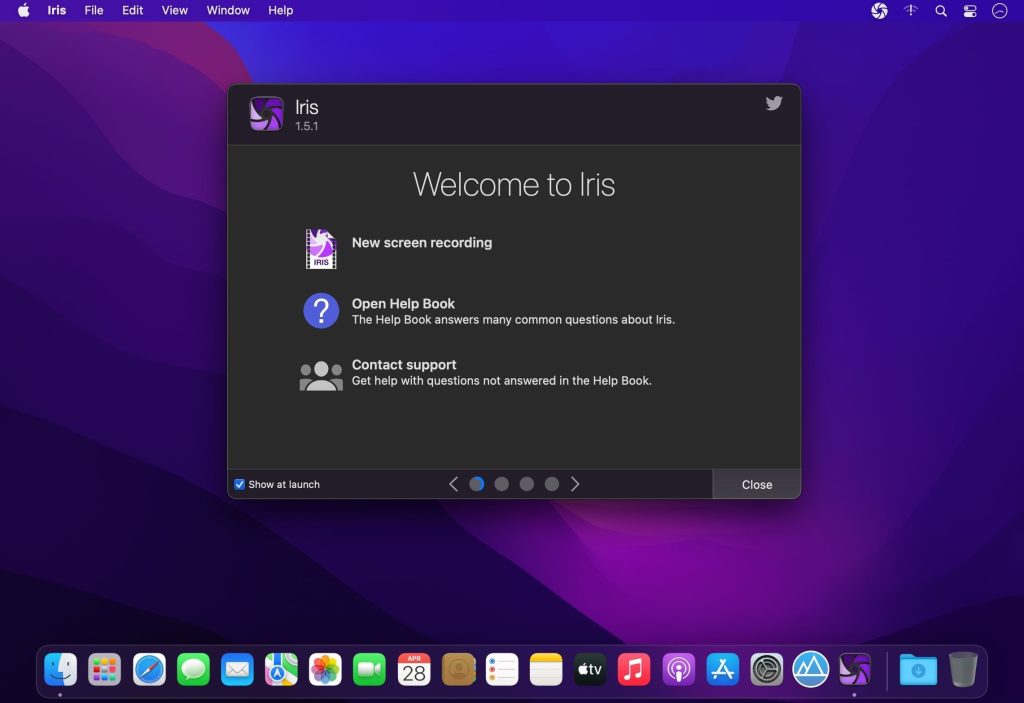Open the Window menu
The width and height of the screenshot is (1024, 703).
pyautogui.click(x=228, y=10)
